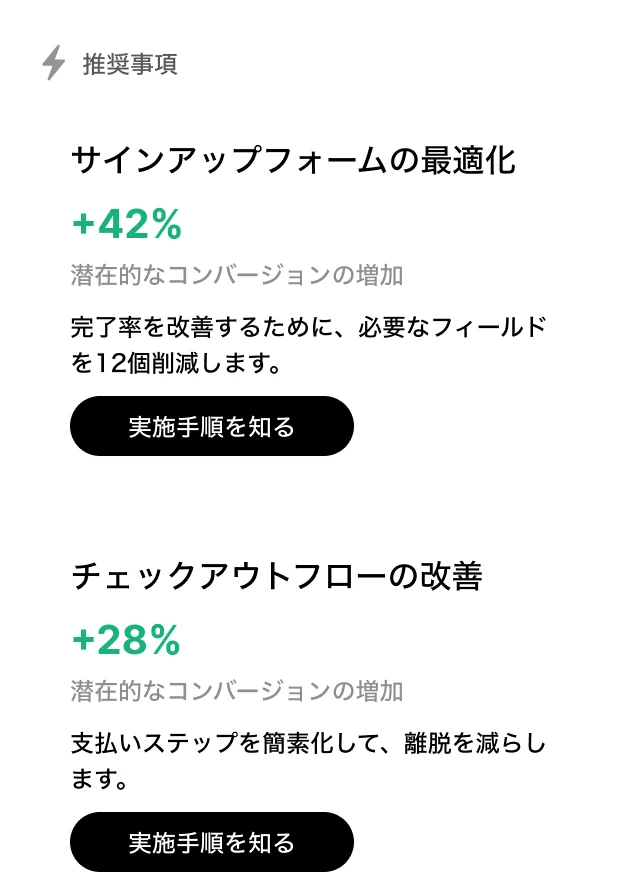Viewport: 640px width, 882px height.
Task: Click the 潜在的なコンバージョンの増加 label under +42%
Action: point(237,275)
